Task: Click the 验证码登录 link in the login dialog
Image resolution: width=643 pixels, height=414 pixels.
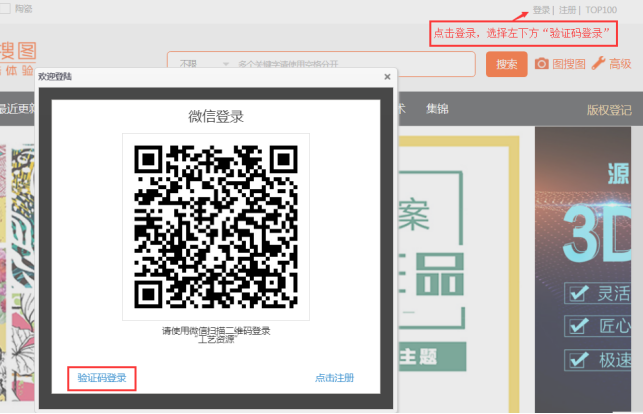Action: click(102, 378)
